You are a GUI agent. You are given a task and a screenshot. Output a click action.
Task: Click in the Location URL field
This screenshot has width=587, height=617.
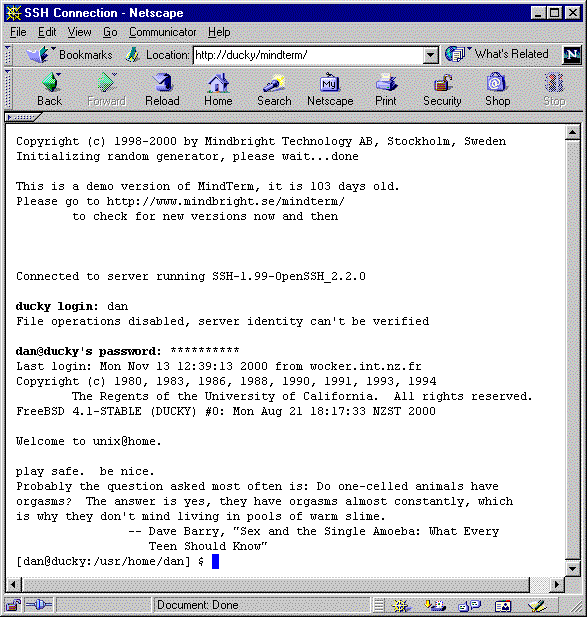click(308, 55)
